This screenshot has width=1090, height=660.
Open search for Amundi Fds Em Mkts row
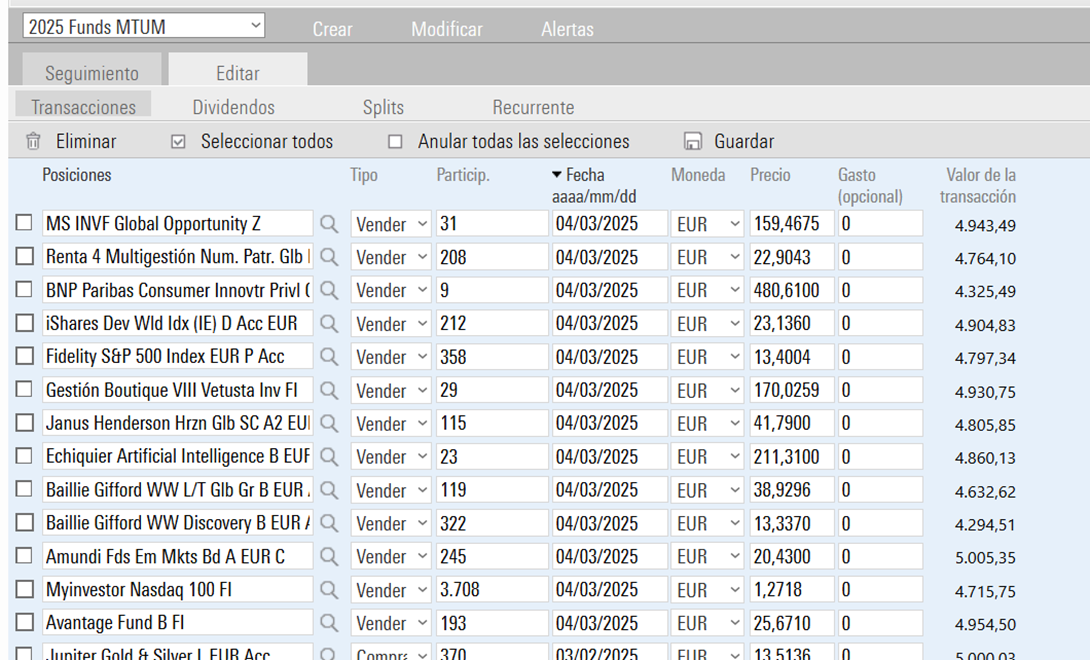[329, 556]
